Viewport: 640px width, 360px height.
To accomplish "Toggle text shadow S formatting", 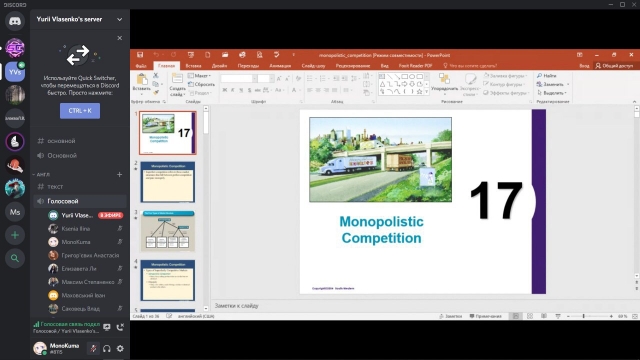I will point(249,90).
